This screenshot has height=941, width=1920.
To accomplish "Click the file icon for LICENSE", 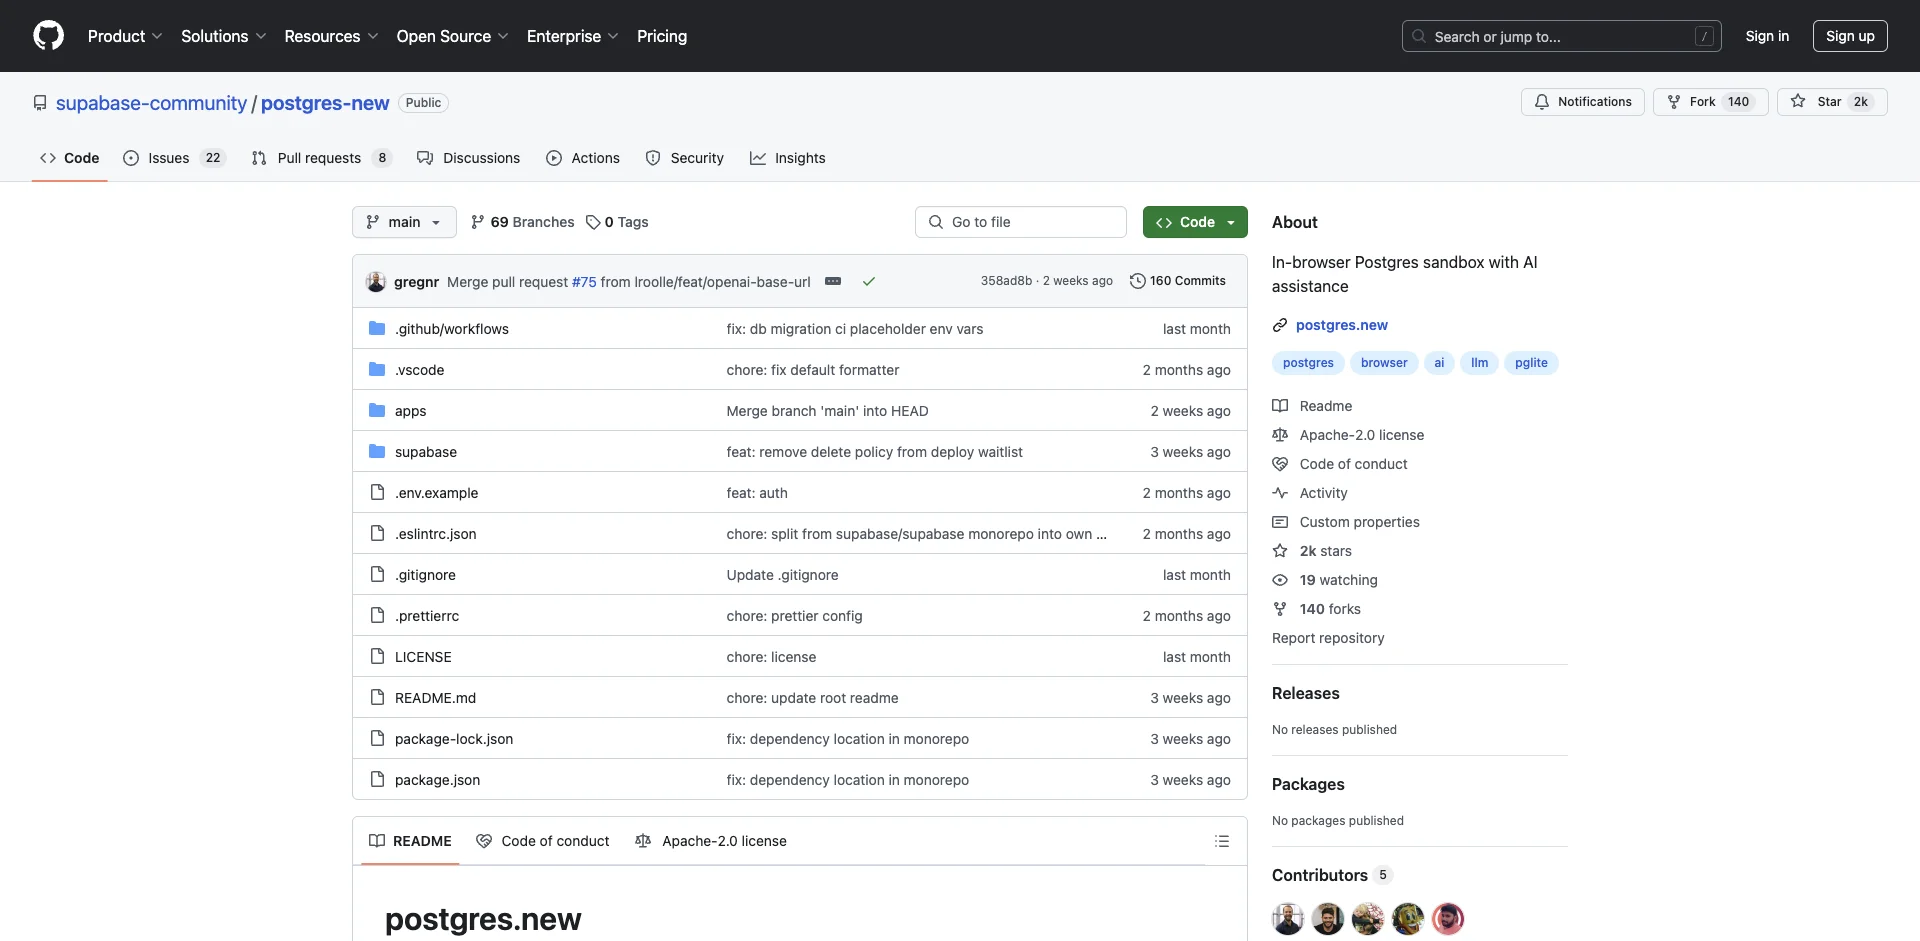I will [377, 657].
